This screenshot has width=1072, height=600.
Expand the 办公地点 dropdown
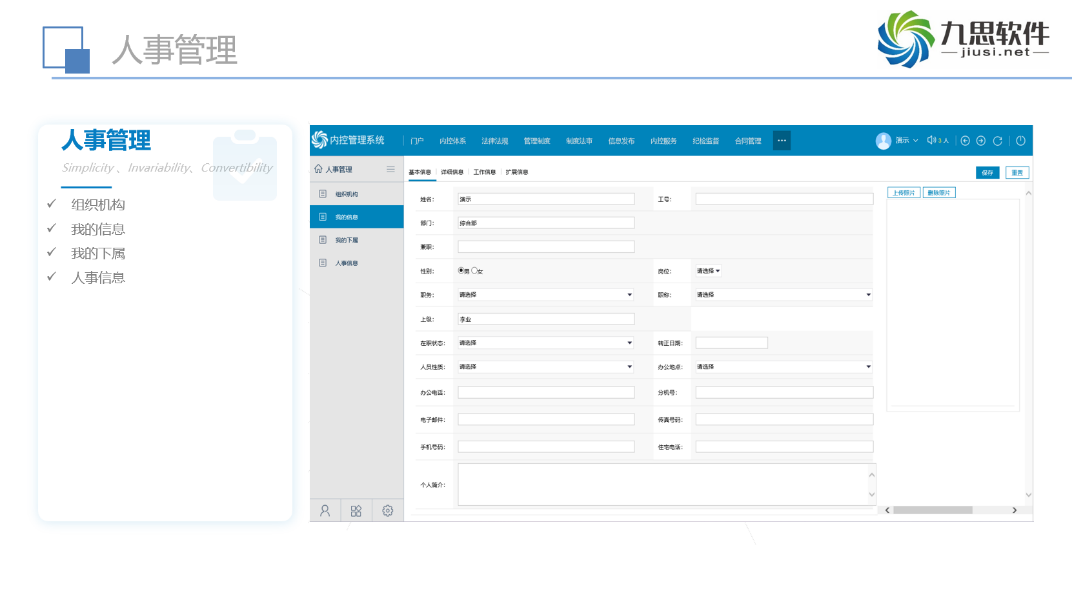coord(783,367)
